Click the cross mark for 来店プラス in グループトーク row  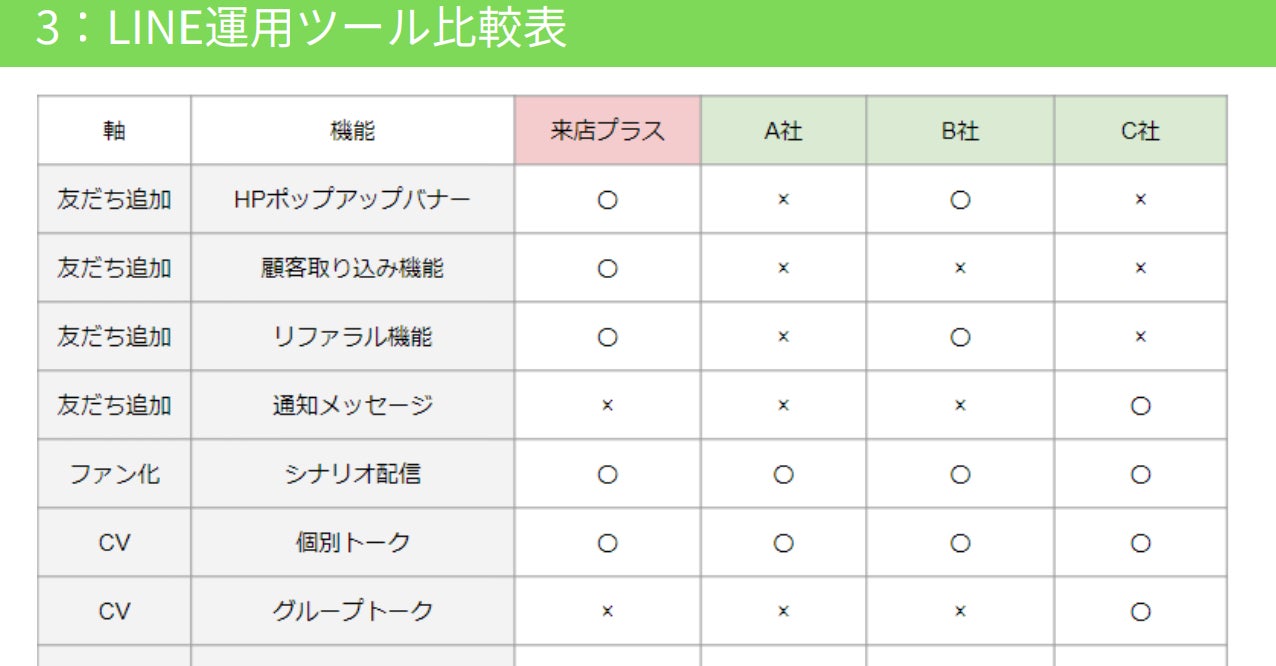[607, 611]
